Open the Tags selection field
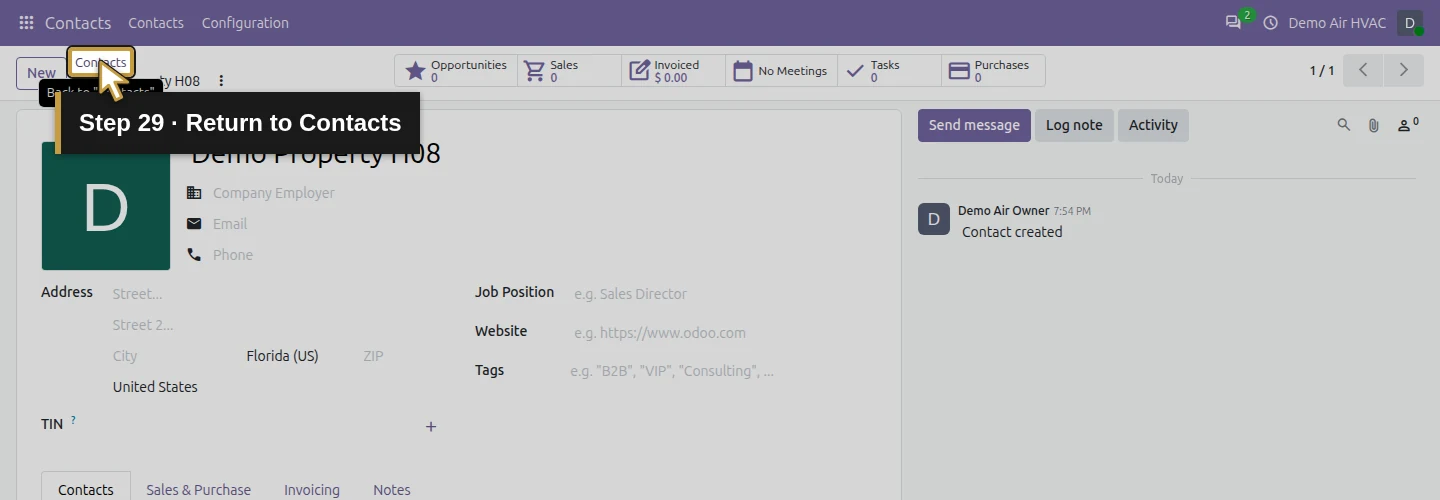 720,371
